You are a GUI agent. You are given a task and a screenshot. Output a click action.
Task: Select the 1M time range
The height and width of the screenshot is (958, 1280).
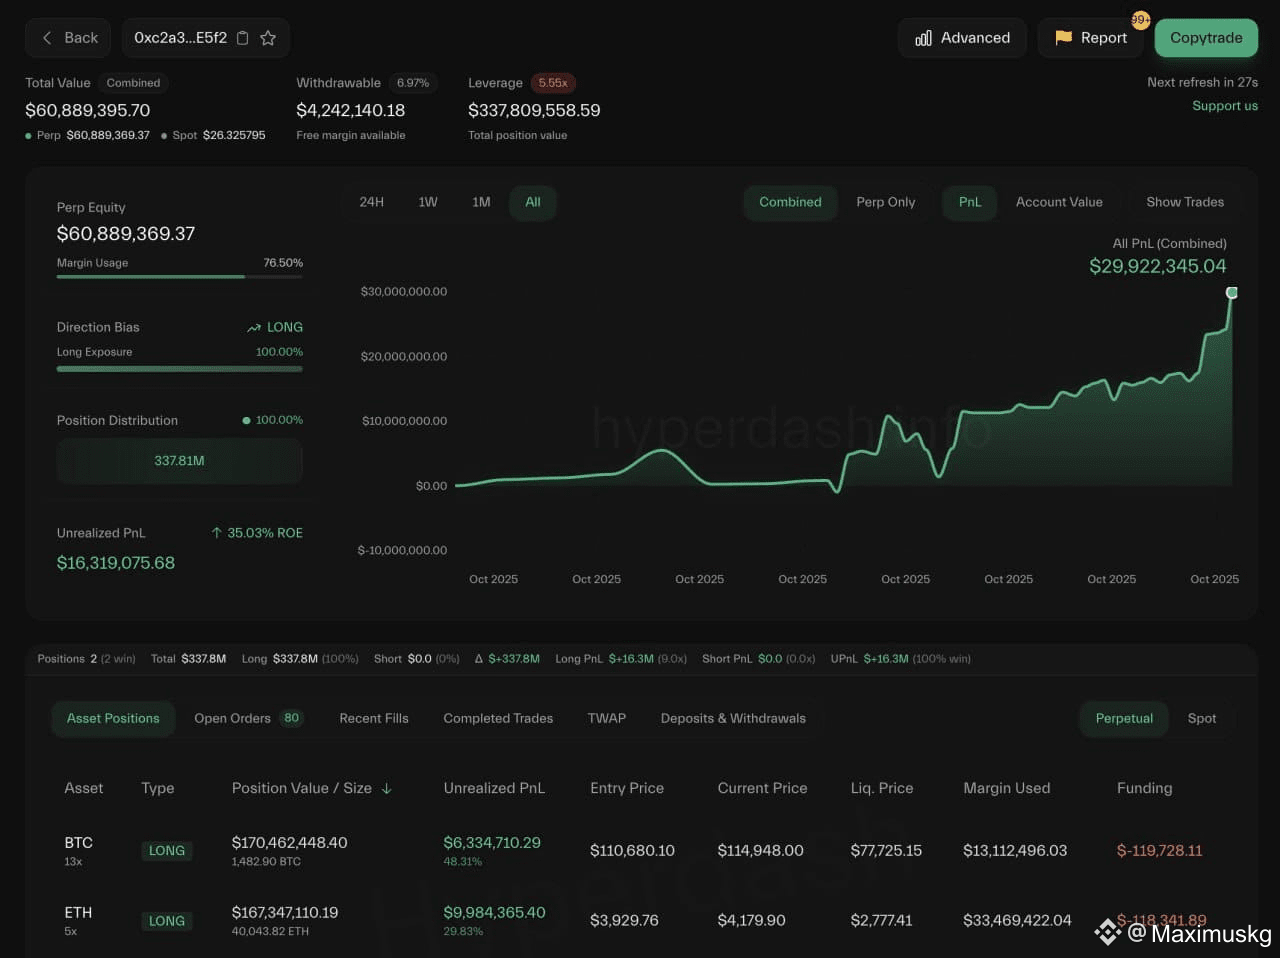pos(481,202)
